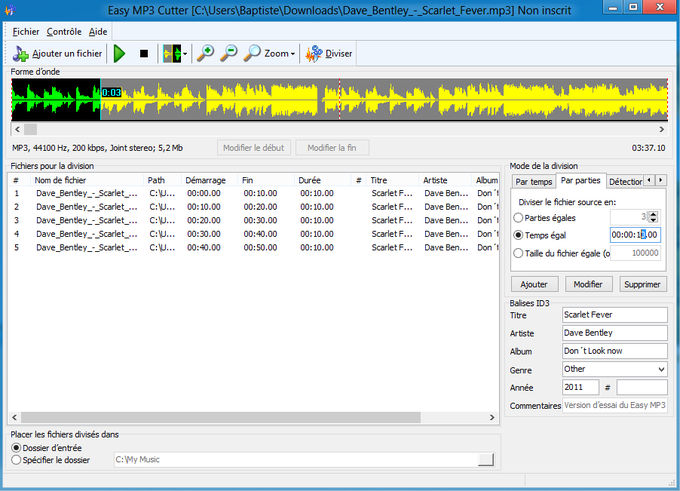680x491 pixels.
Task: Click the waveform scrollbar right arrow
Action: 661,129
